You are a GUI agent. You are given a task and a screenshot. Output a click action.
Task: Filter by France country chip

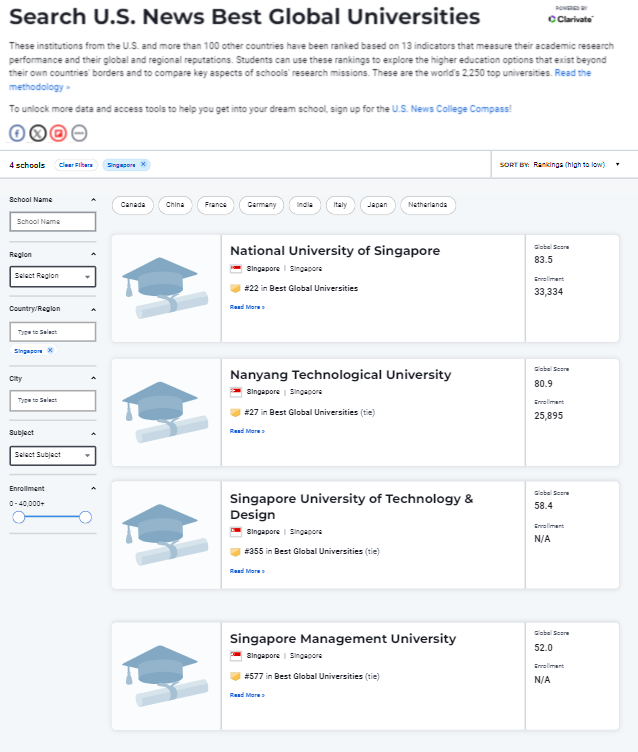[215, 205]
